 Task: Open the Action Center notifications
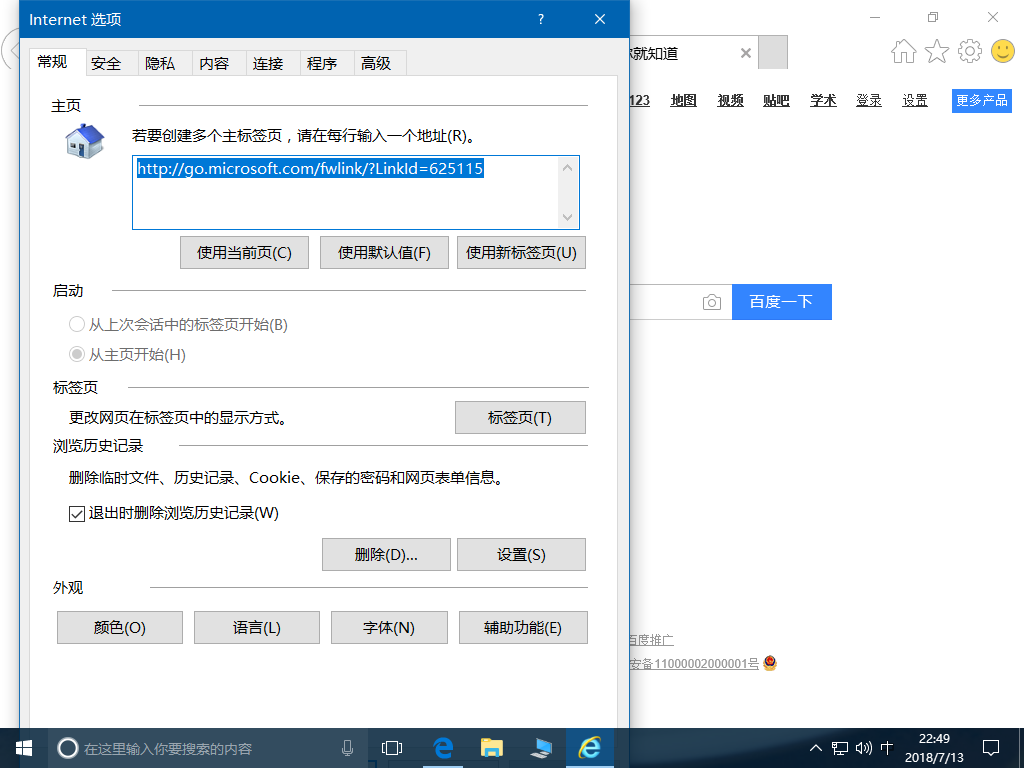991,748
